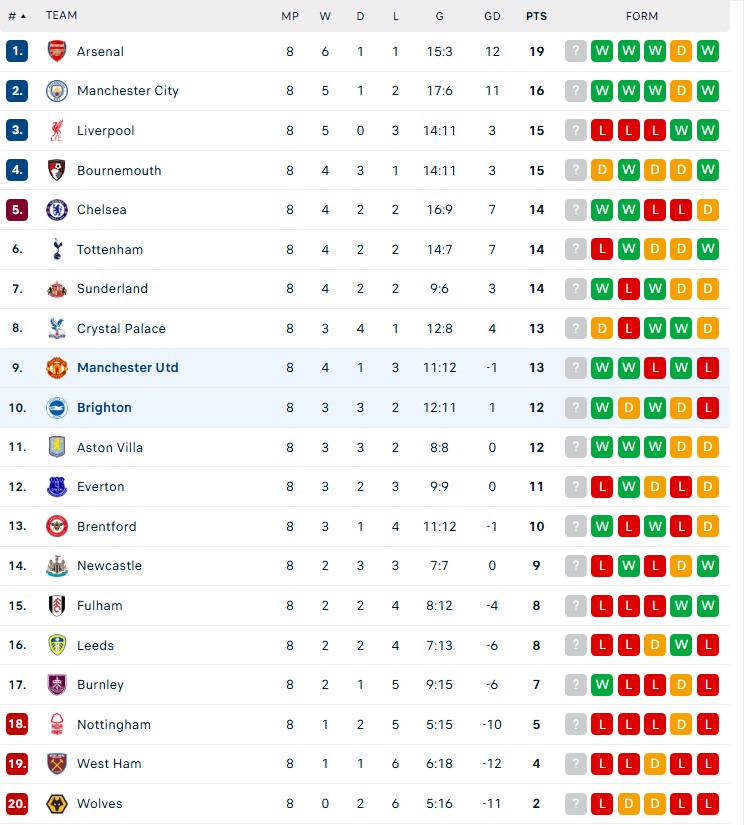Click the Arsenal club crest icon
744x825 pixels.
56,52
